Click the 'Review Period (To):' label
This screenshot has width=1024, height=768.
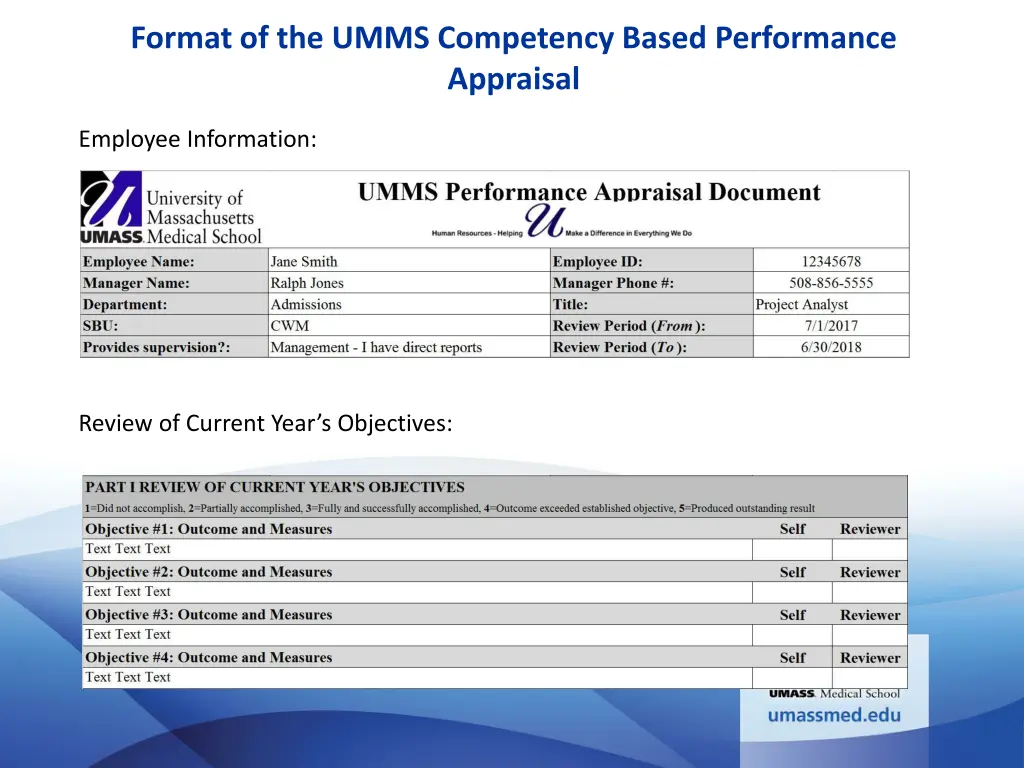click(620, 347)
